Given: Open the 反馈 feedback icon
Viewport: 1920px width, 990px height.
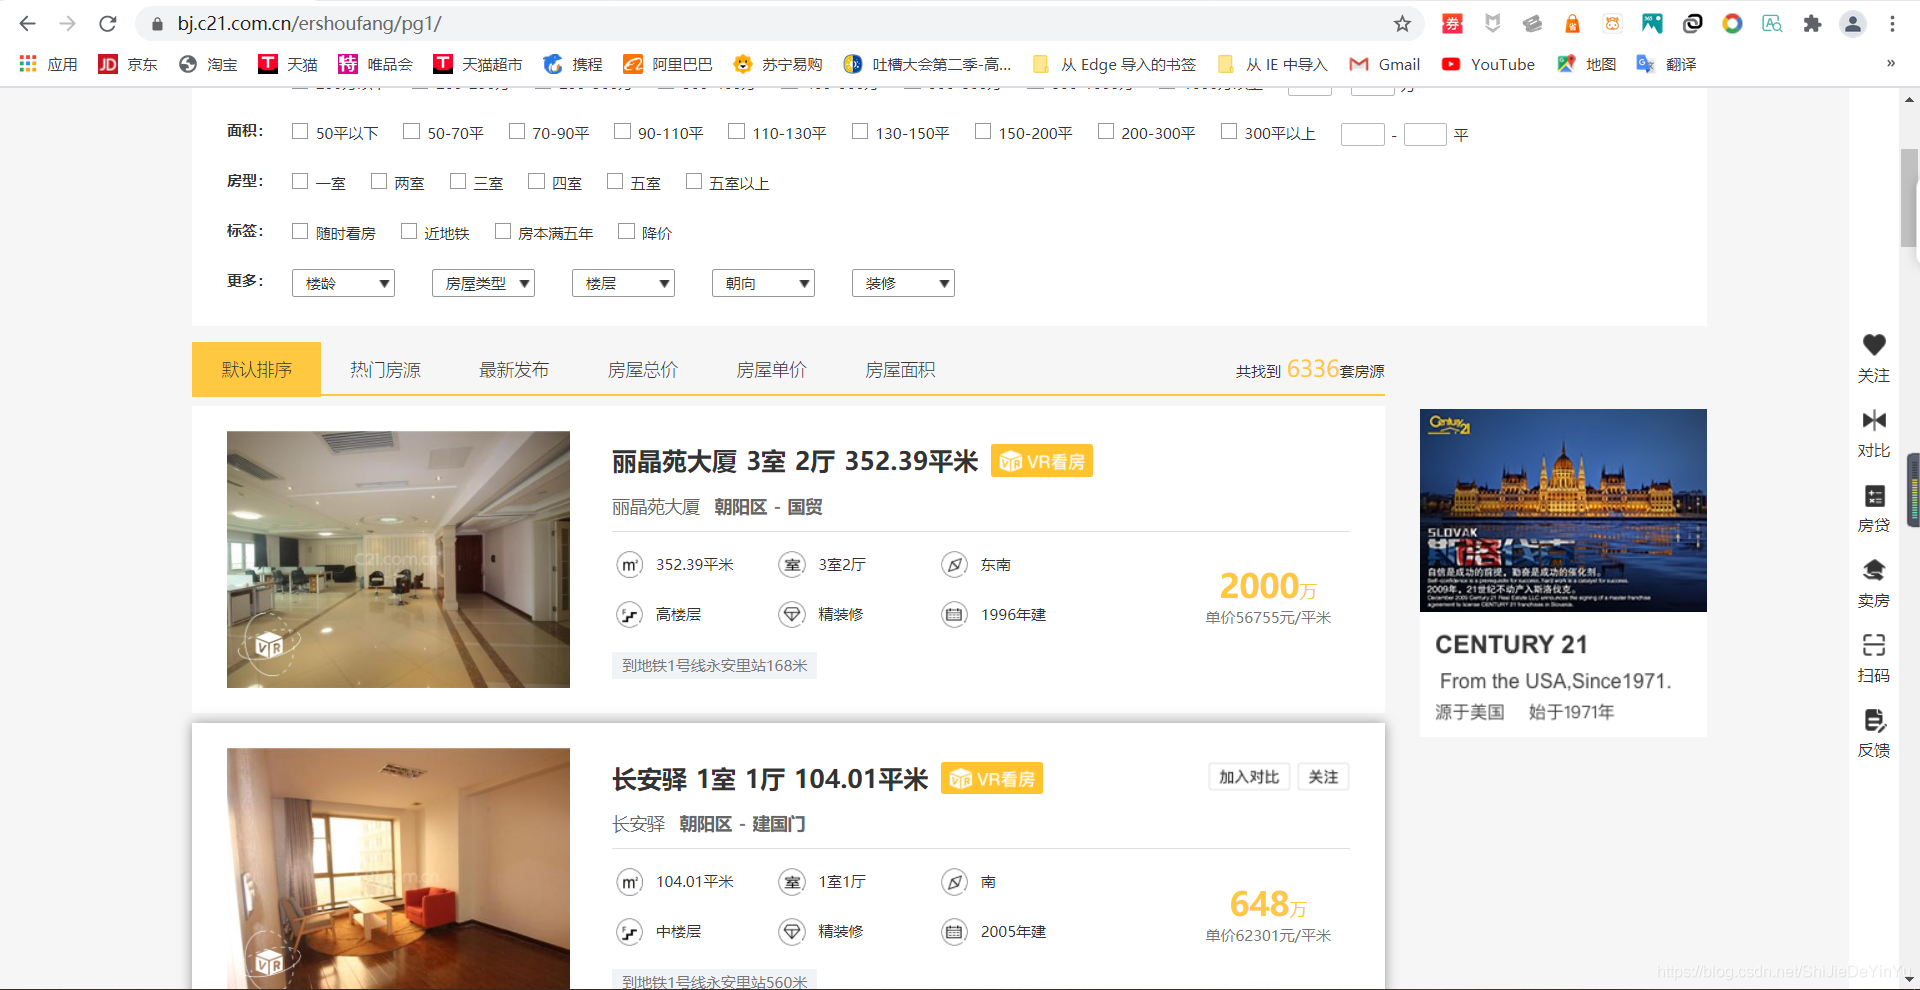Looking at the screenshot, I should tap(1874, 720).
